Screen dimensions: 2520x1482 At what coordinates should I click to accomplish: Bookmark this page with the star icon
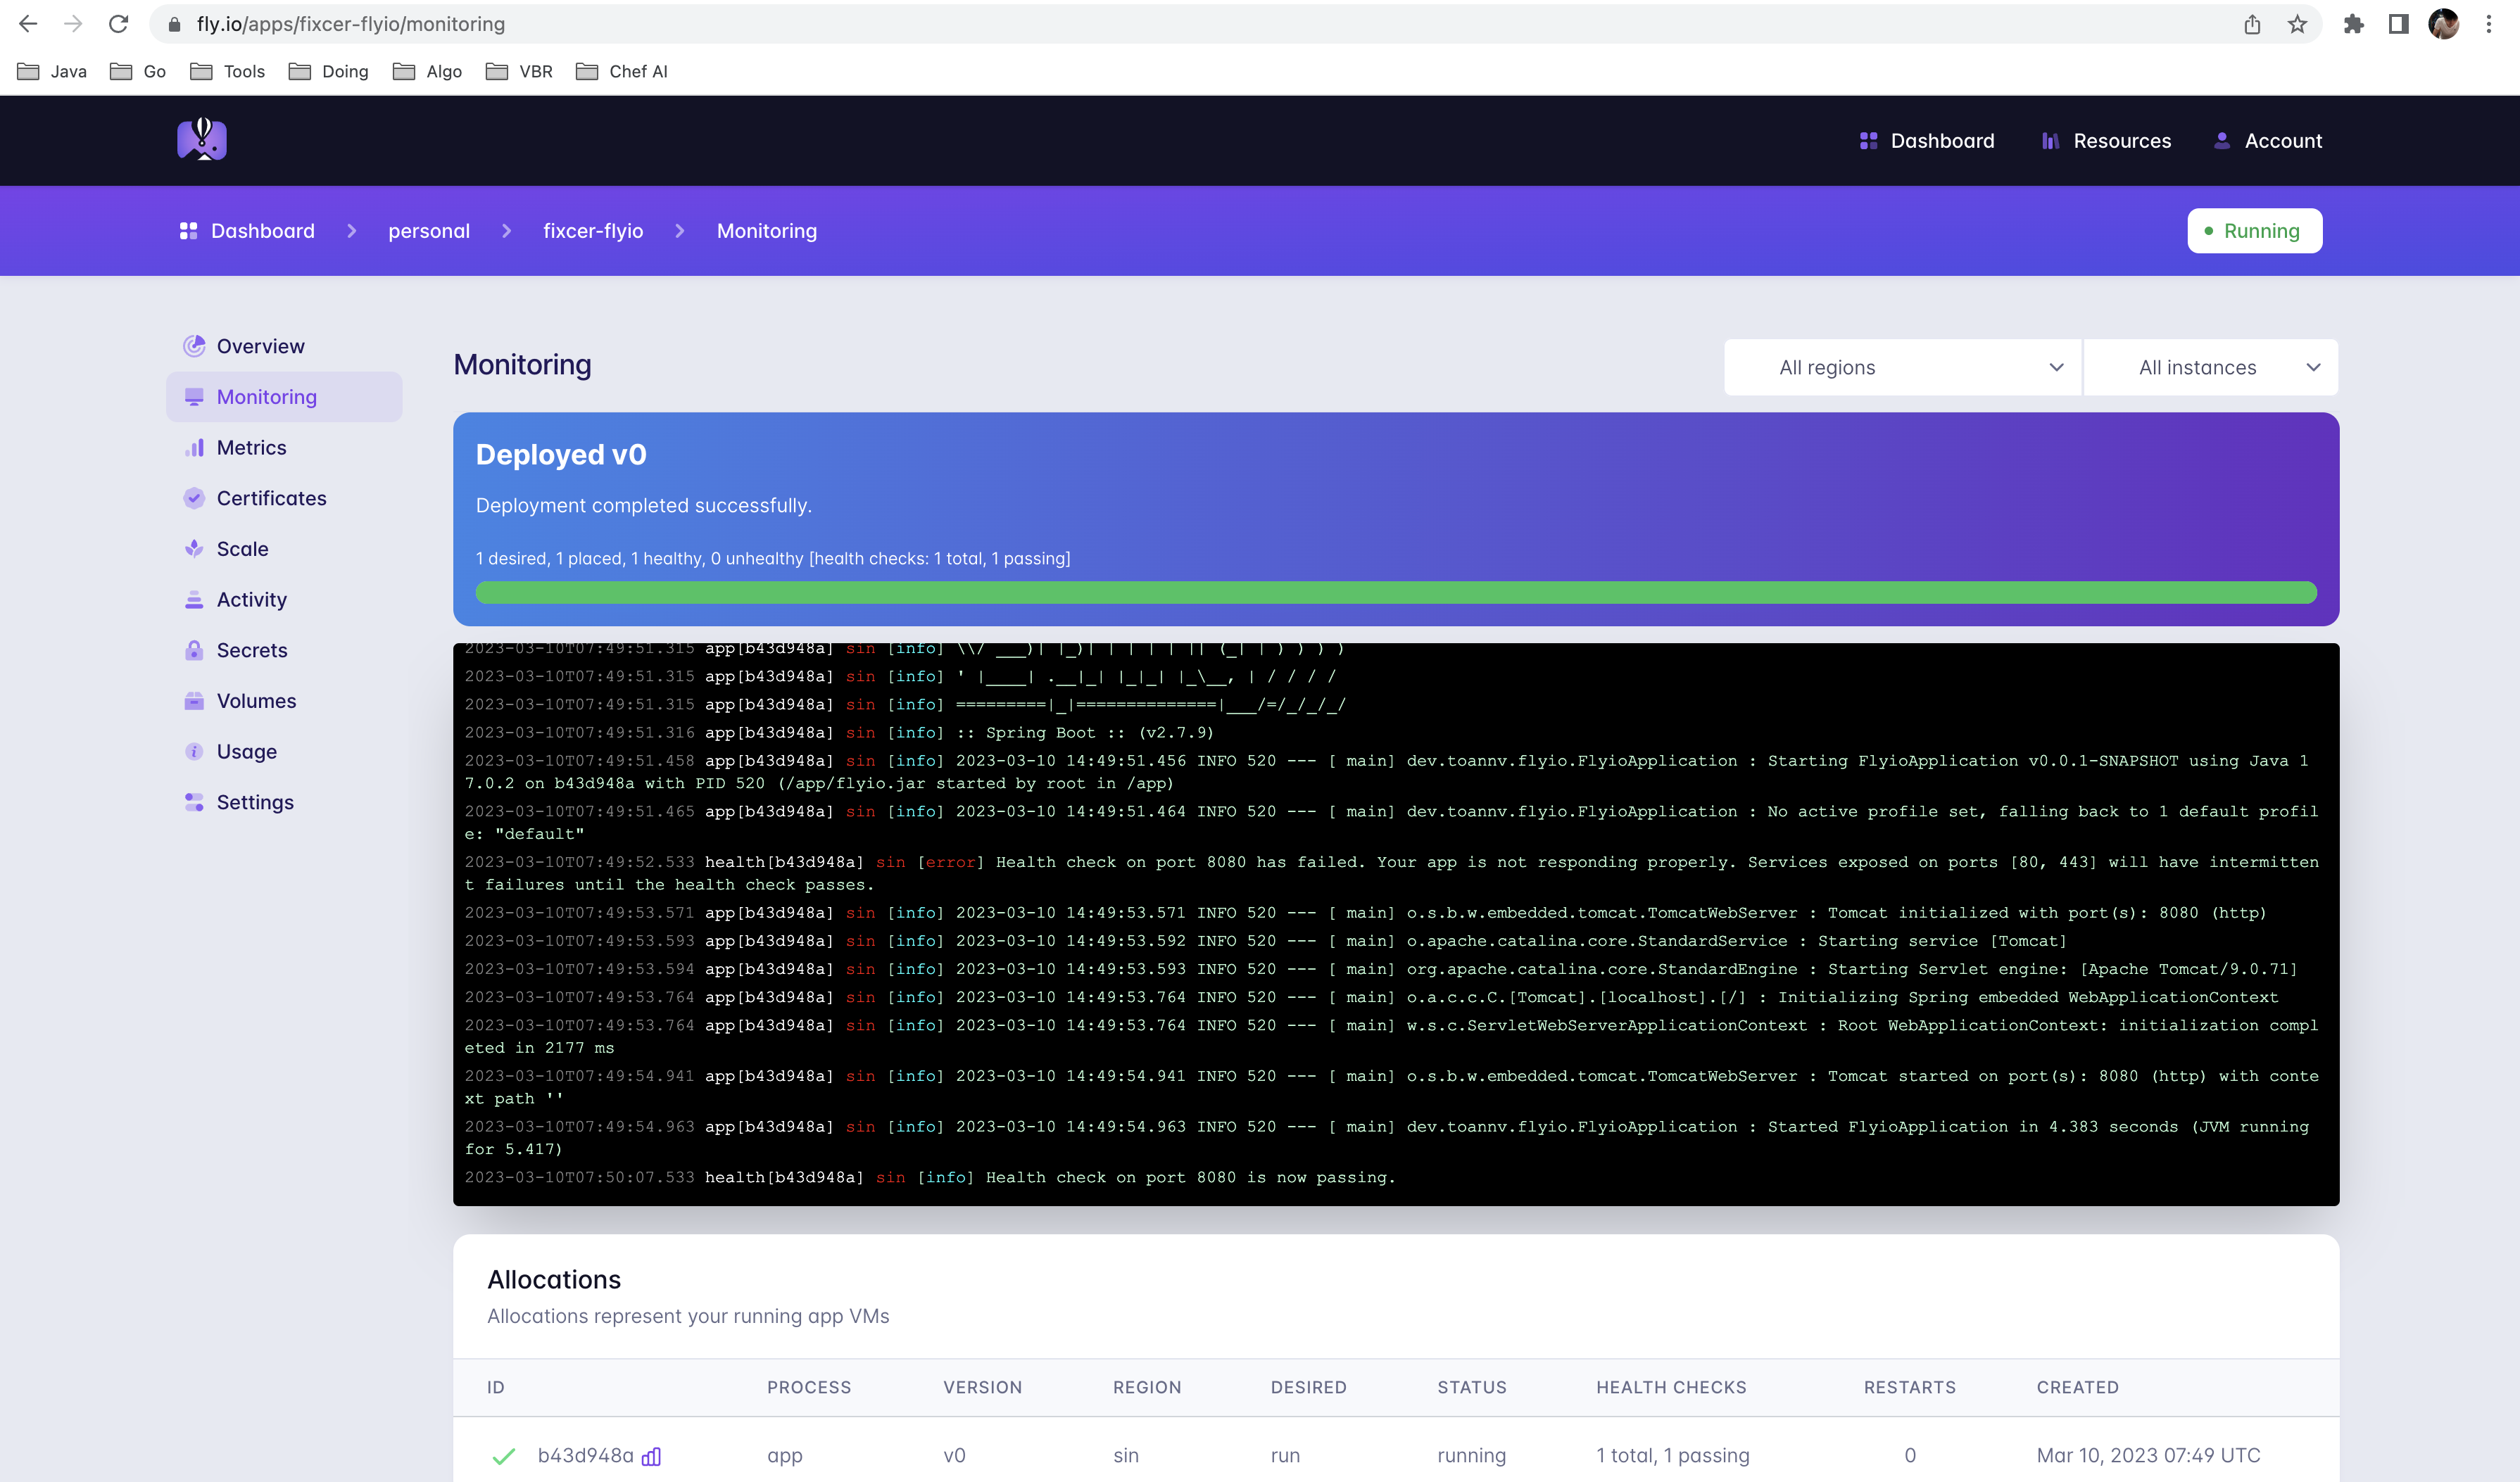pos(2297,24)
